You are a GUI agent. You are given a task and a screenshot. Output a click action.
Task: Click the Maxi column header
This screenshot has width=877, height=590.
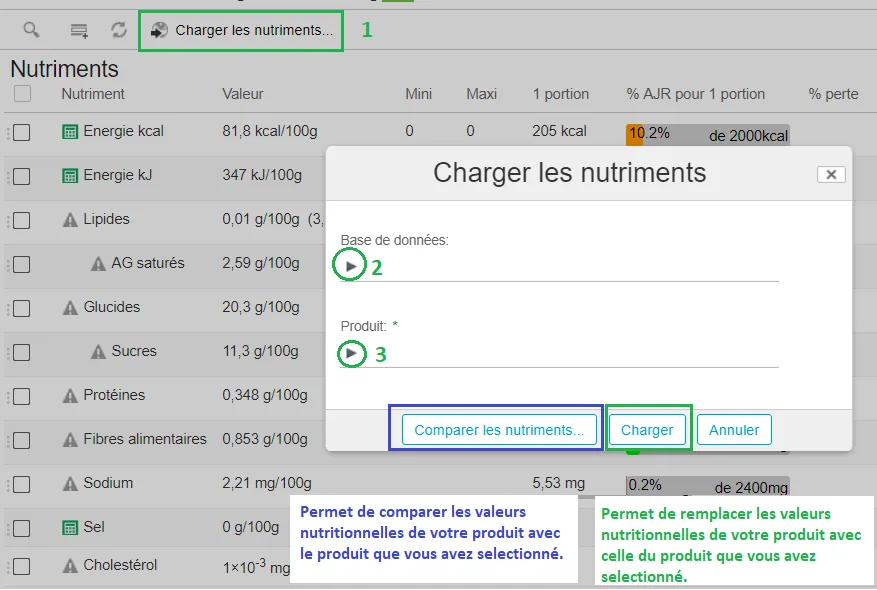(482, 94)
